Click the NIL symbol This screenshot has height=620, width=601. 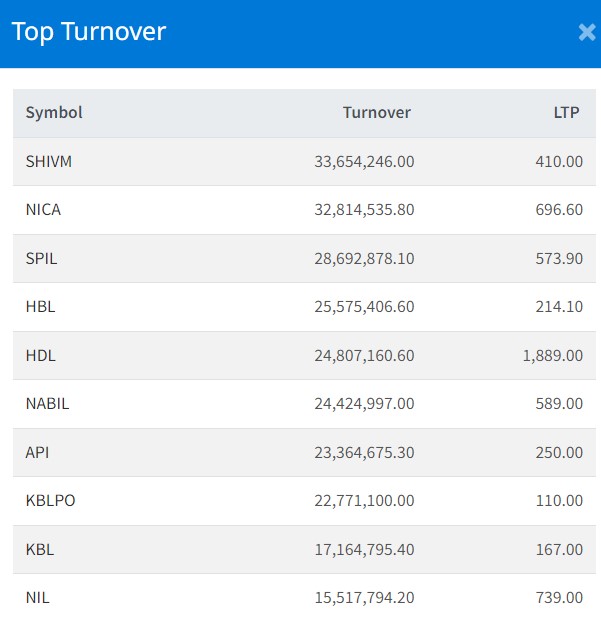point(37,598)
